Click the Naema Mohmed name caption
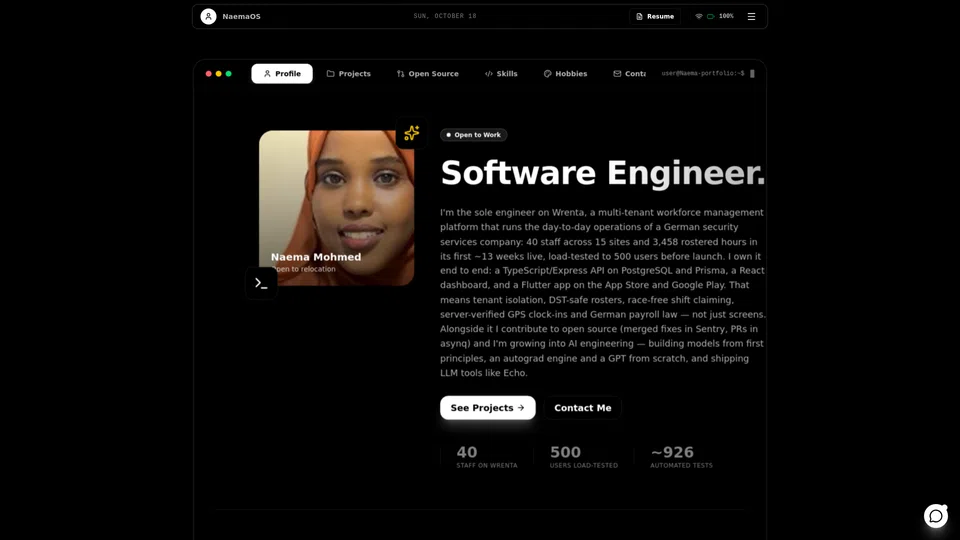This screenshot has width=960, height=540. pos(316,257)
